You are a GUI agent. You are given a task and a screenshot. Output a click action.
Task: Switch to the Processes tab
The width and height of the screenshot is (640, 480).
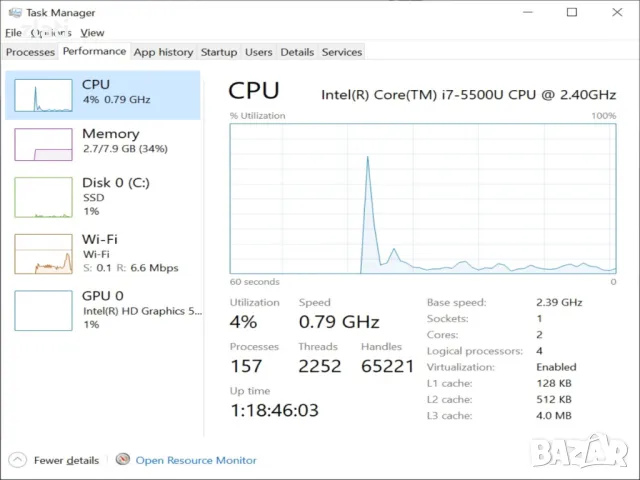30,52
